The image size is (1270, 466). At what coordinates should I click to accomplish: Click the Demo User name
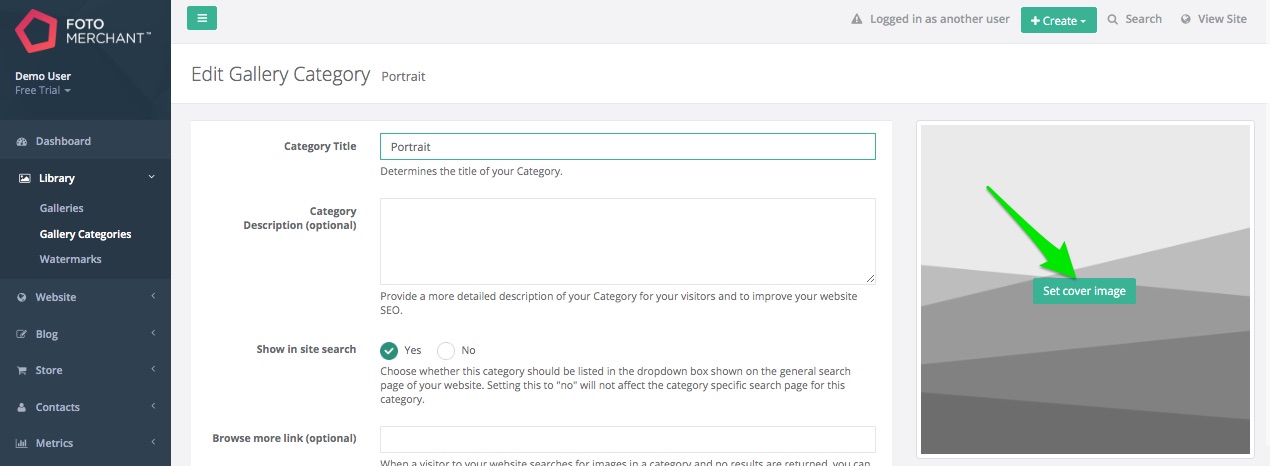pos(43,77)
